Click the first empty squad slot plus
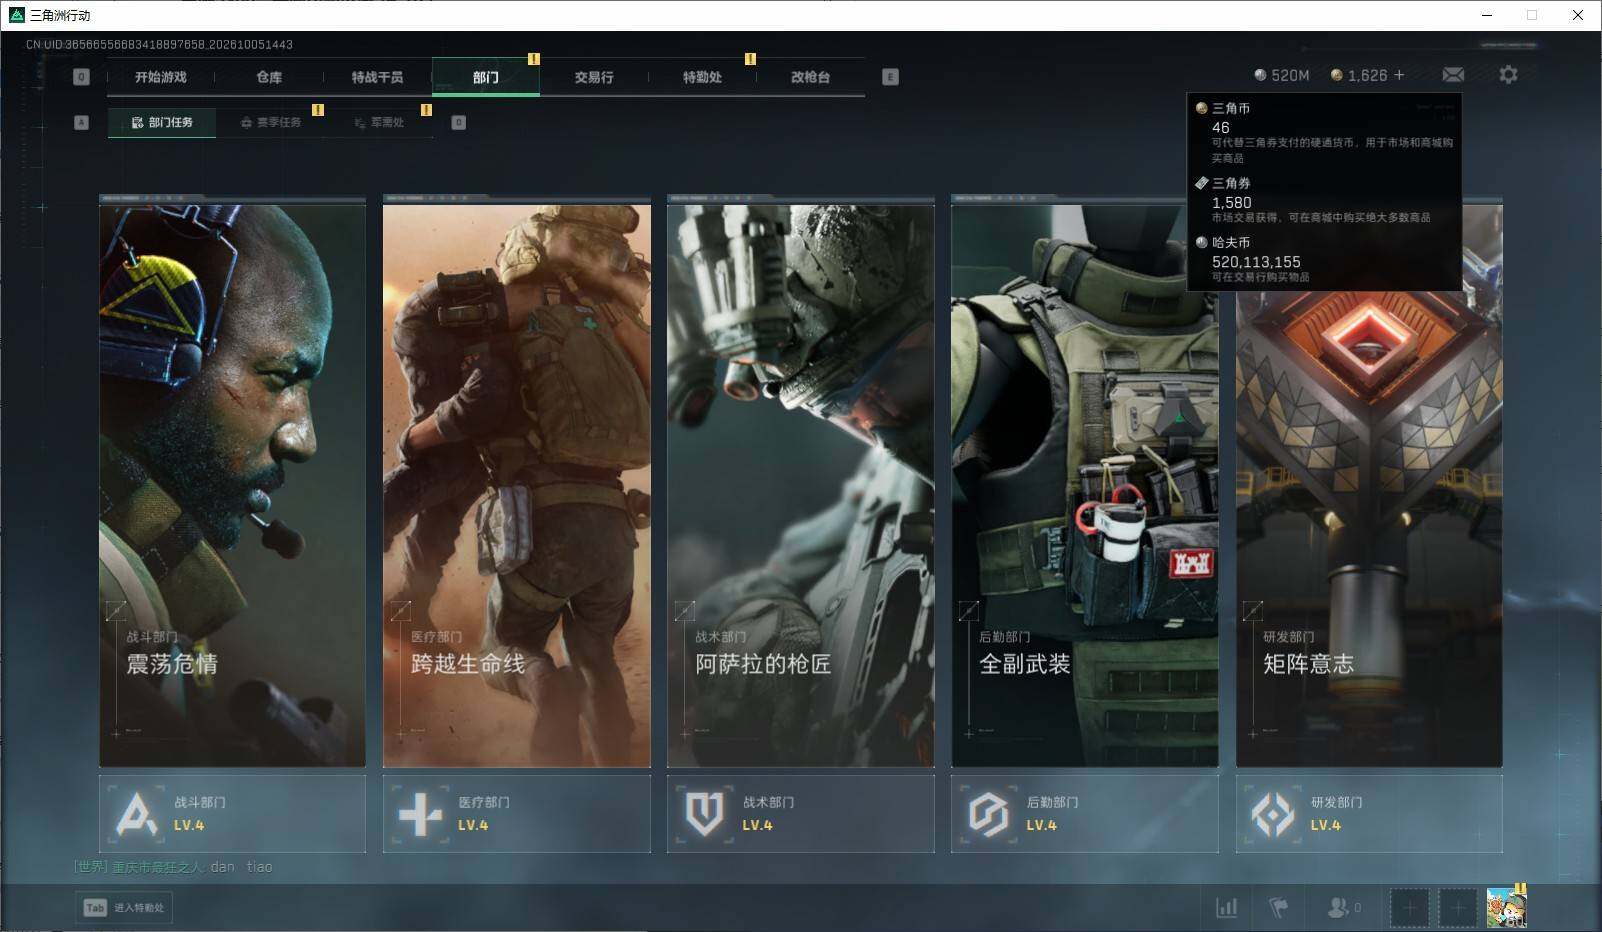 1409,908
